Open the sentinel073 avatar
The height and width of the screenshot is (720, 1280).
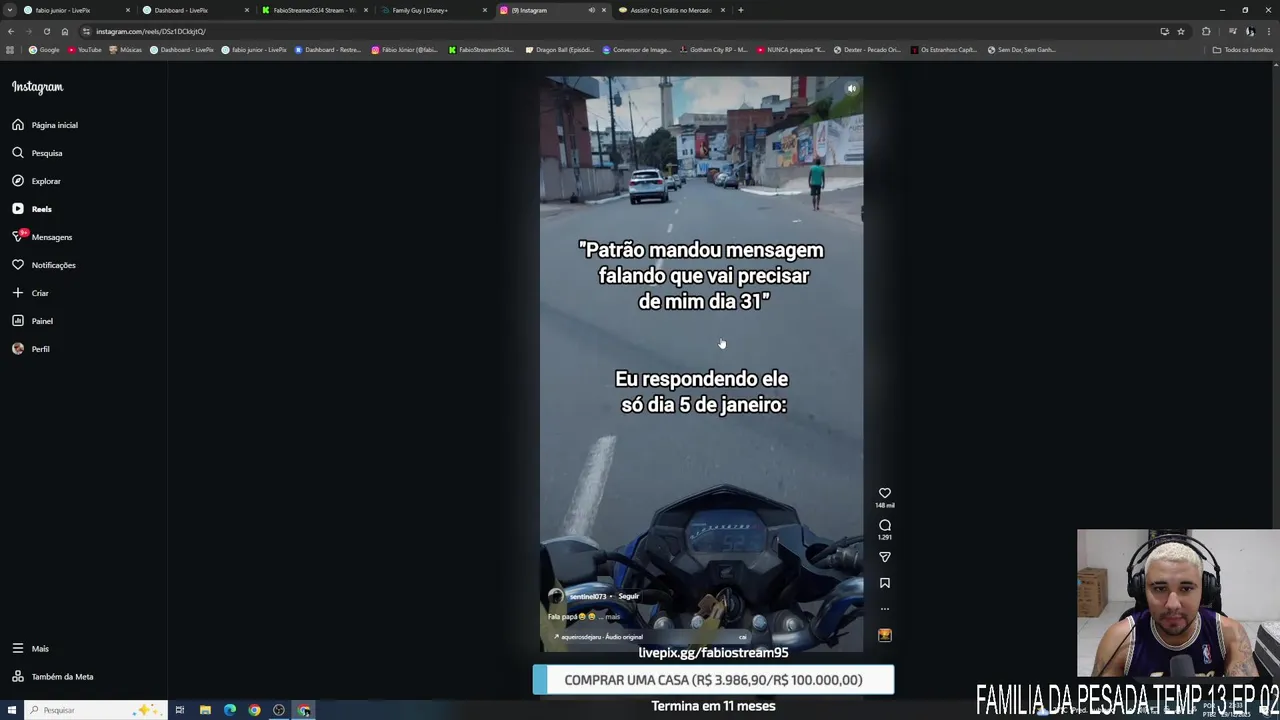(556, 596)
